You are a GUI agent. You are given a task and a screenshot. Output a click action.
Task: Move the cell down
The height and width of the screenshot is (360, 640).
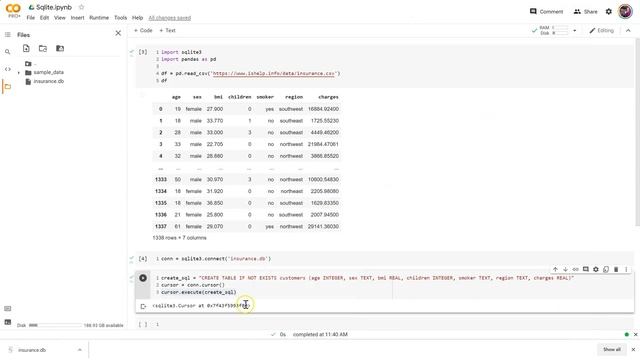click(x=565, y=269)
